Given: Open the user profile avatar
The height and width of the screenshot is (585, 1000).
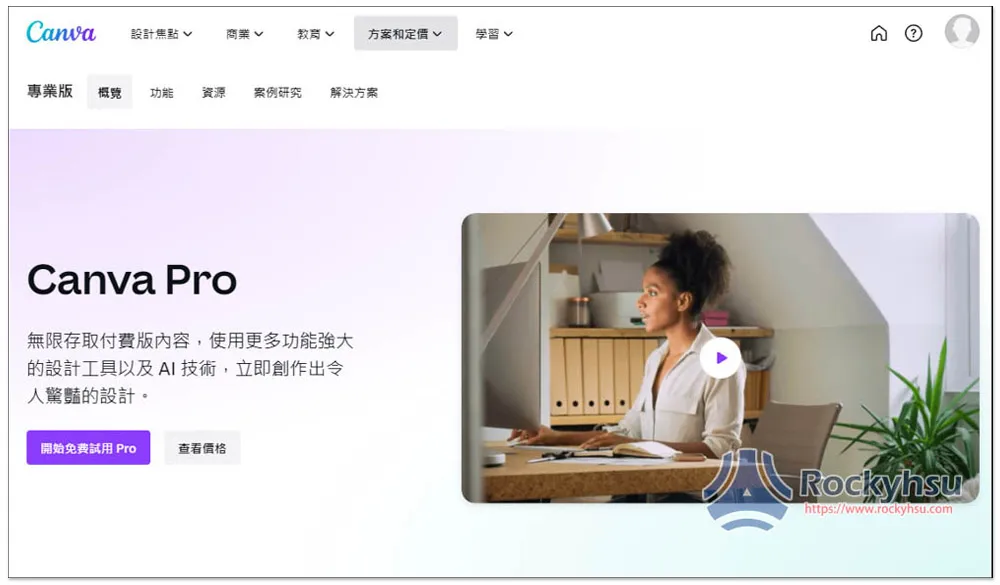Looking at the screenshot, I should coord(961,31).
